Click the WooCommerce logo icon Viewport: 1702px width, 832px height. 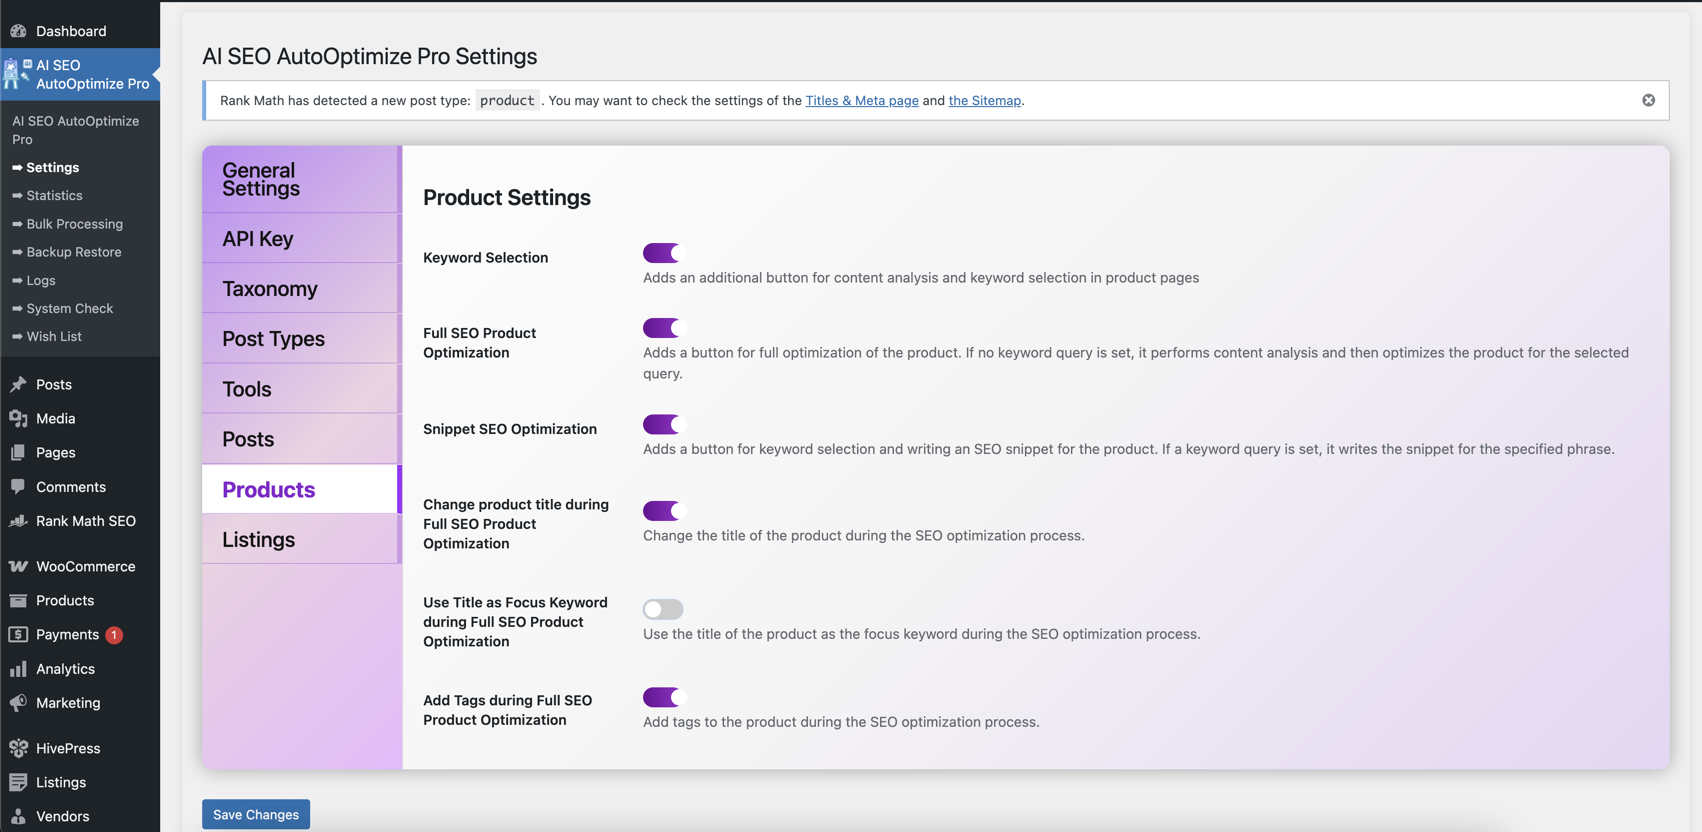click(18, 566)
